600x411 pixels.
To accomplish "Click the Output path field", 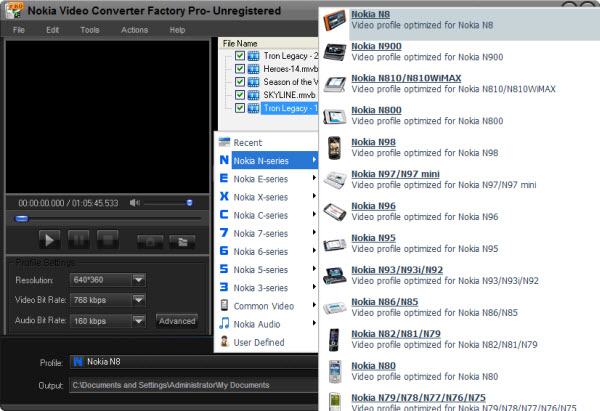I will click(194, 385).
